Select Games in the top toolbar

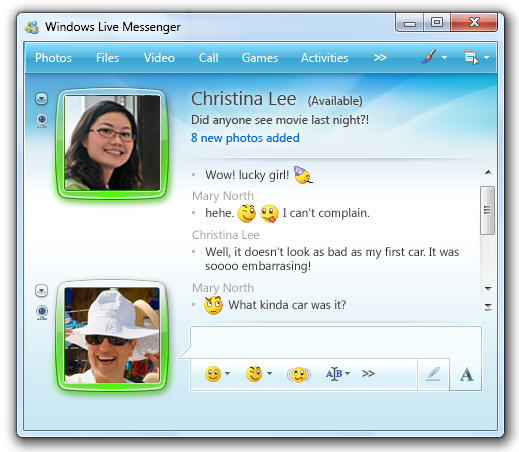tap(260, 58)
